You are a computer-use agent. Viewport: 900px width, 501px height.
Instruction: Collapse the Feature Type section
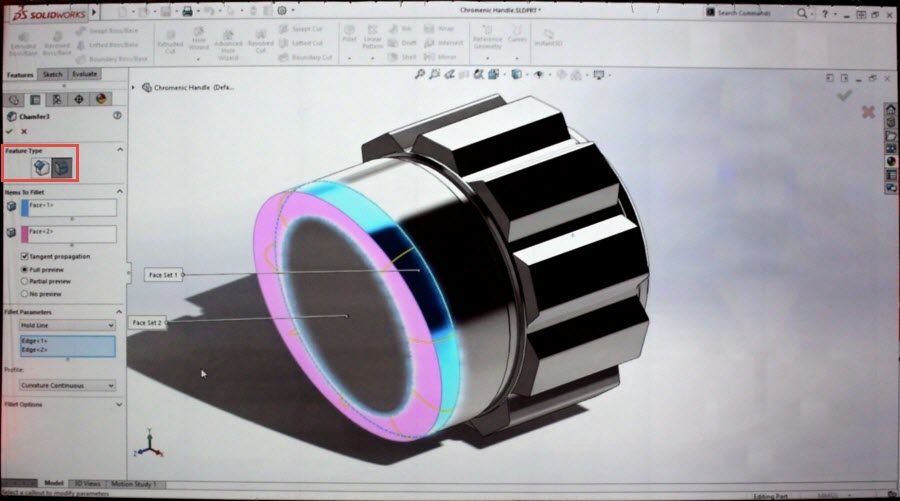[120, 150]
